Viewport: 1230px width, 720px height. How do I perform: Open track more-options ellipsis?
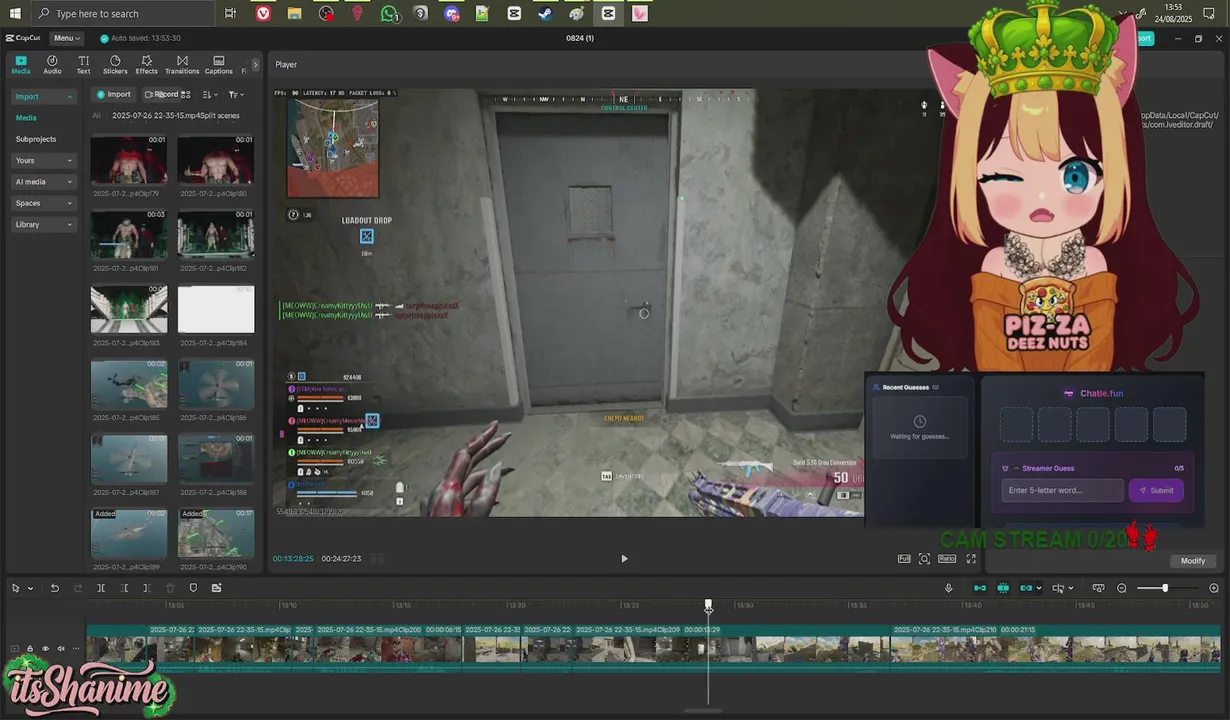(x=75, y=649)
